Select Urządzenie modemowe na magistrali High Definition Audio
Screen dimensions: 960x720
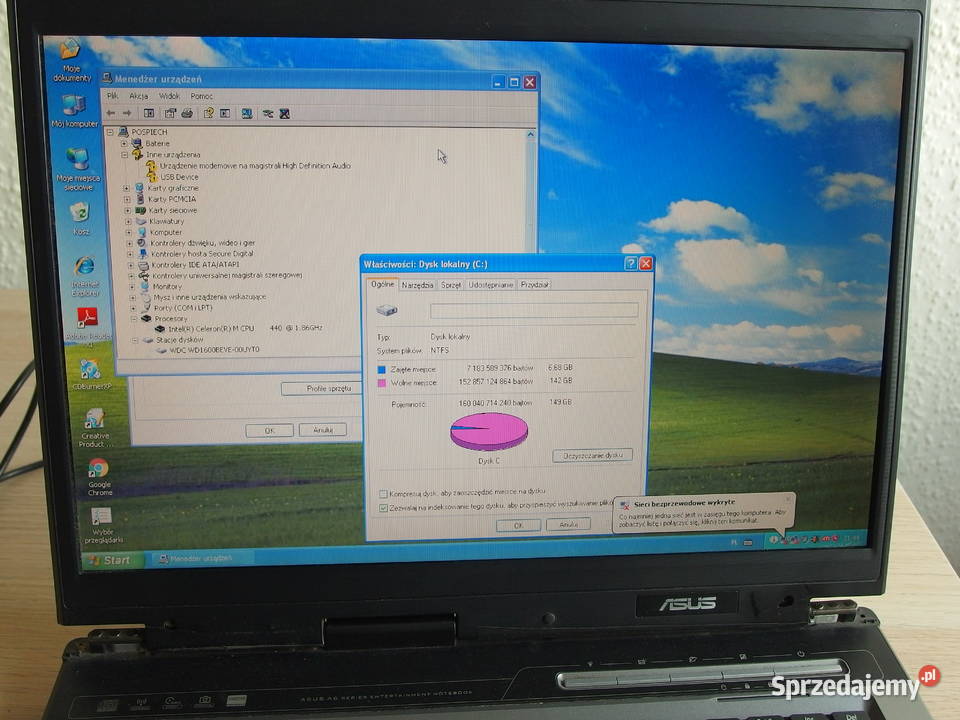(255, 165)
